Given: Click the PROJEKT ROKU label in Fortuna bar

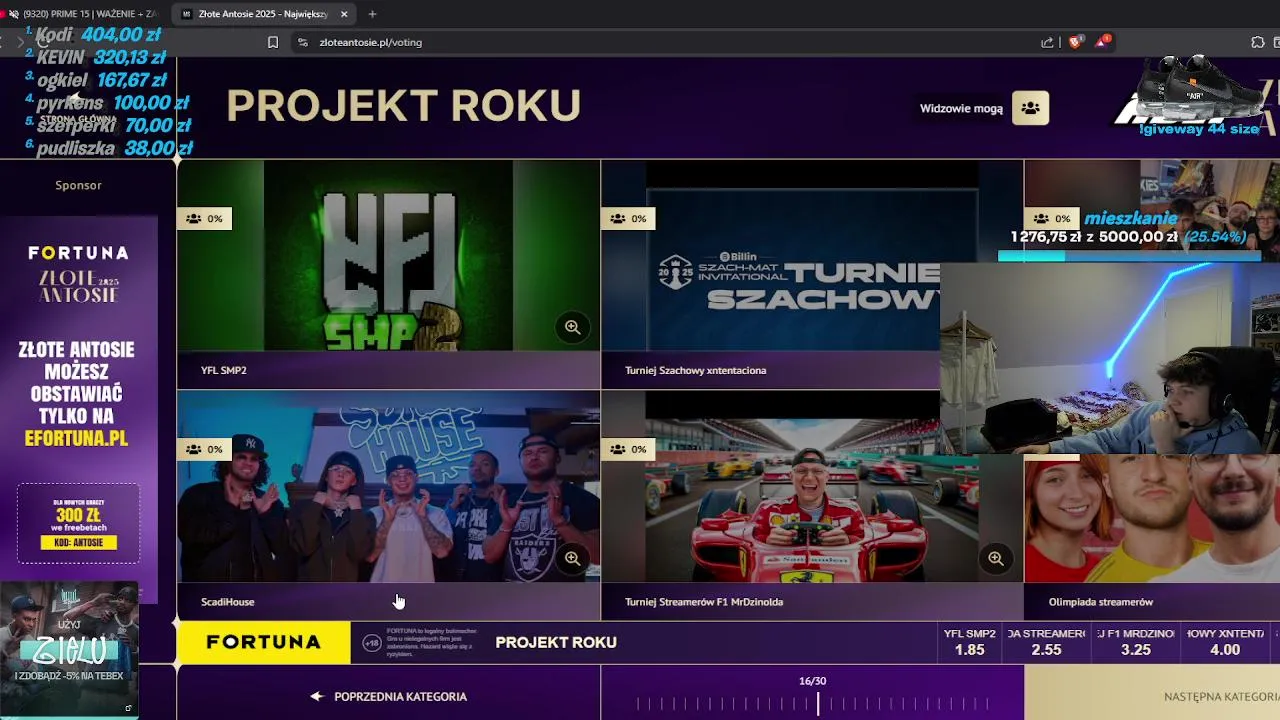Looking at the screenshot, I should [556, 642].
